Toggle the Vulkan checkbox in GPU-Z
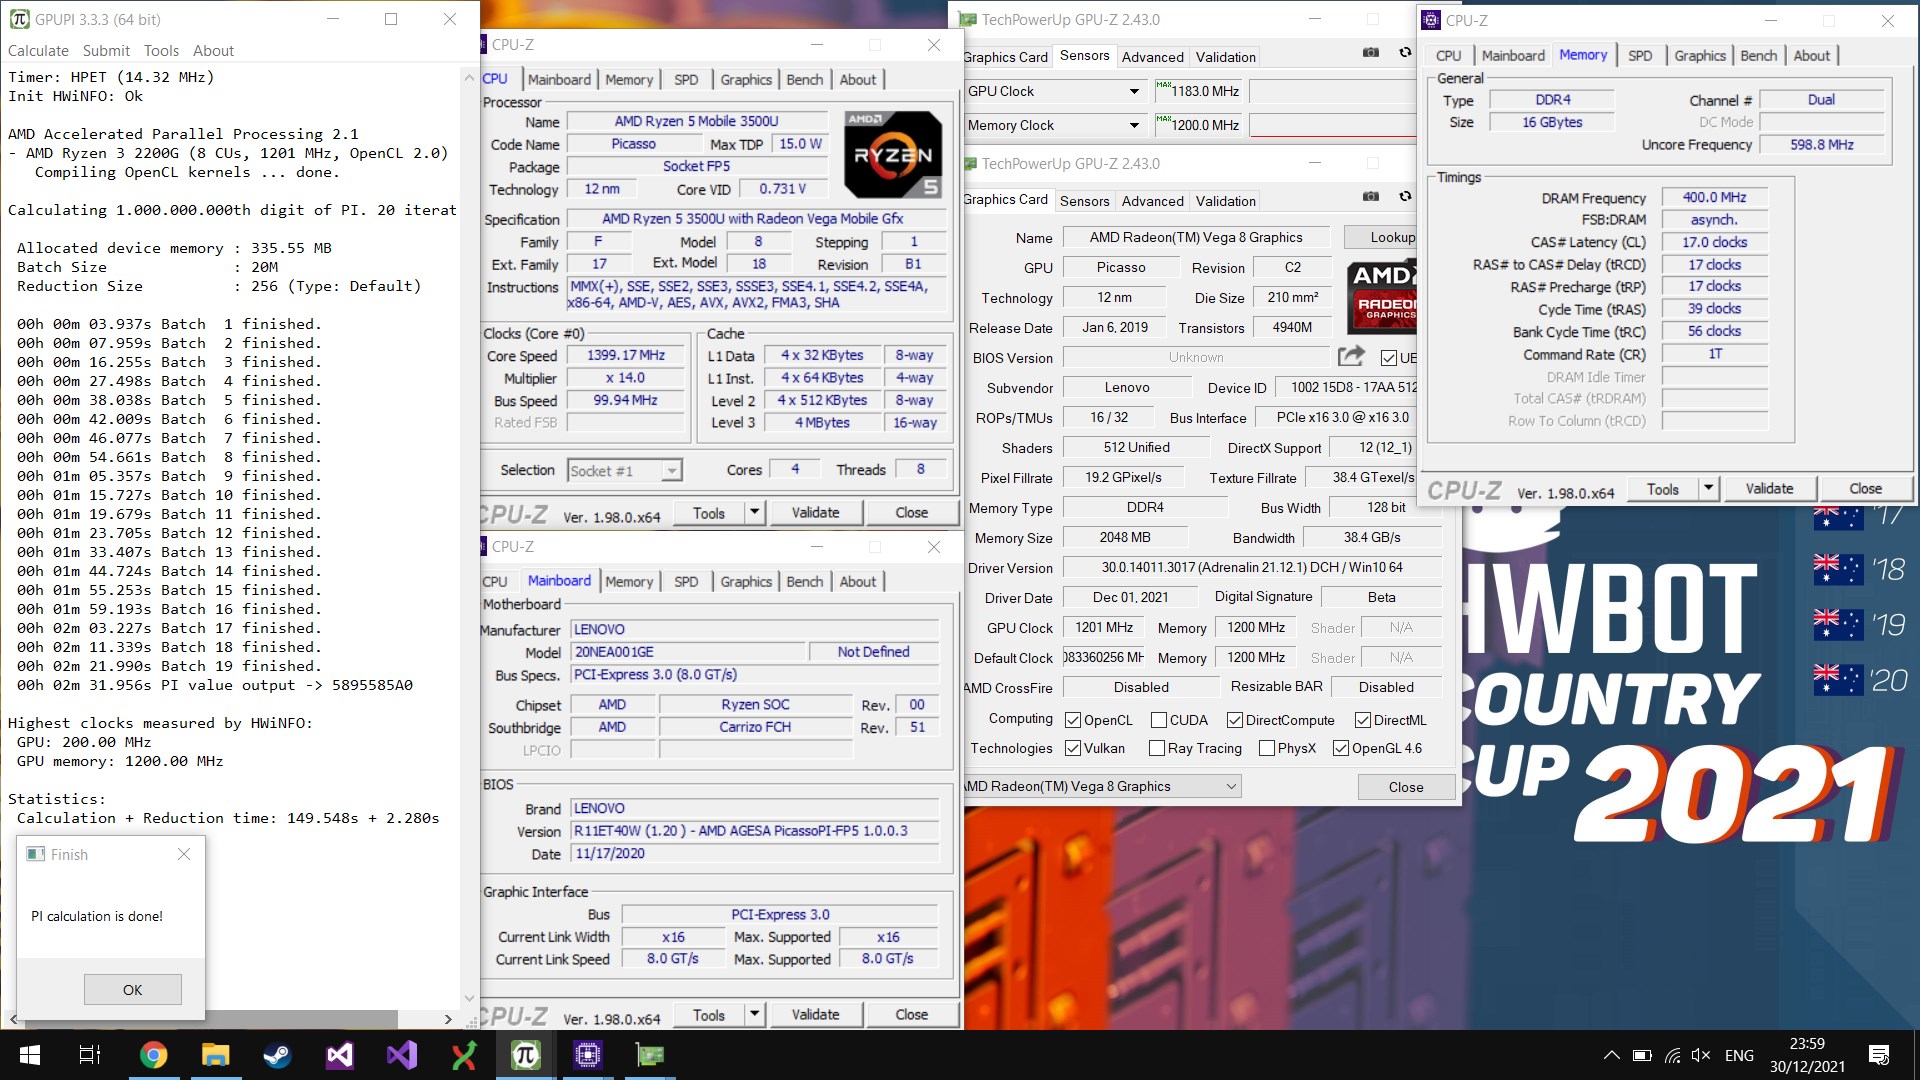1920x1080 pixels. 1073,748
